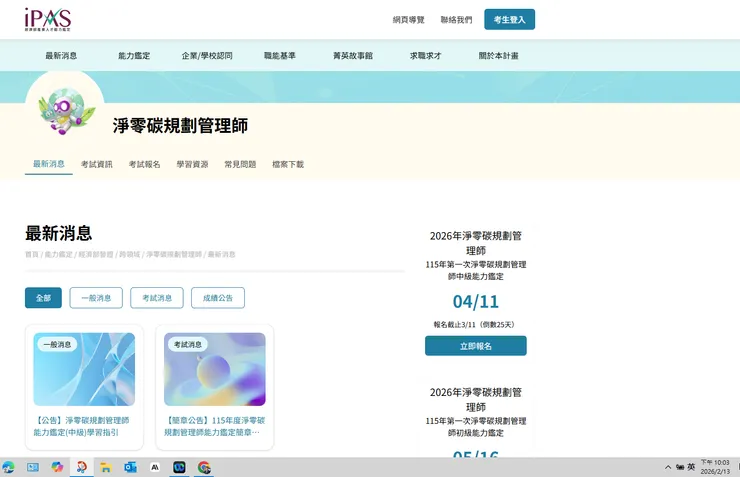The width and height of the screenshot is (740, 477).
Task: Click the 經濟部發證 breadcrumb link
Action: 96,254
